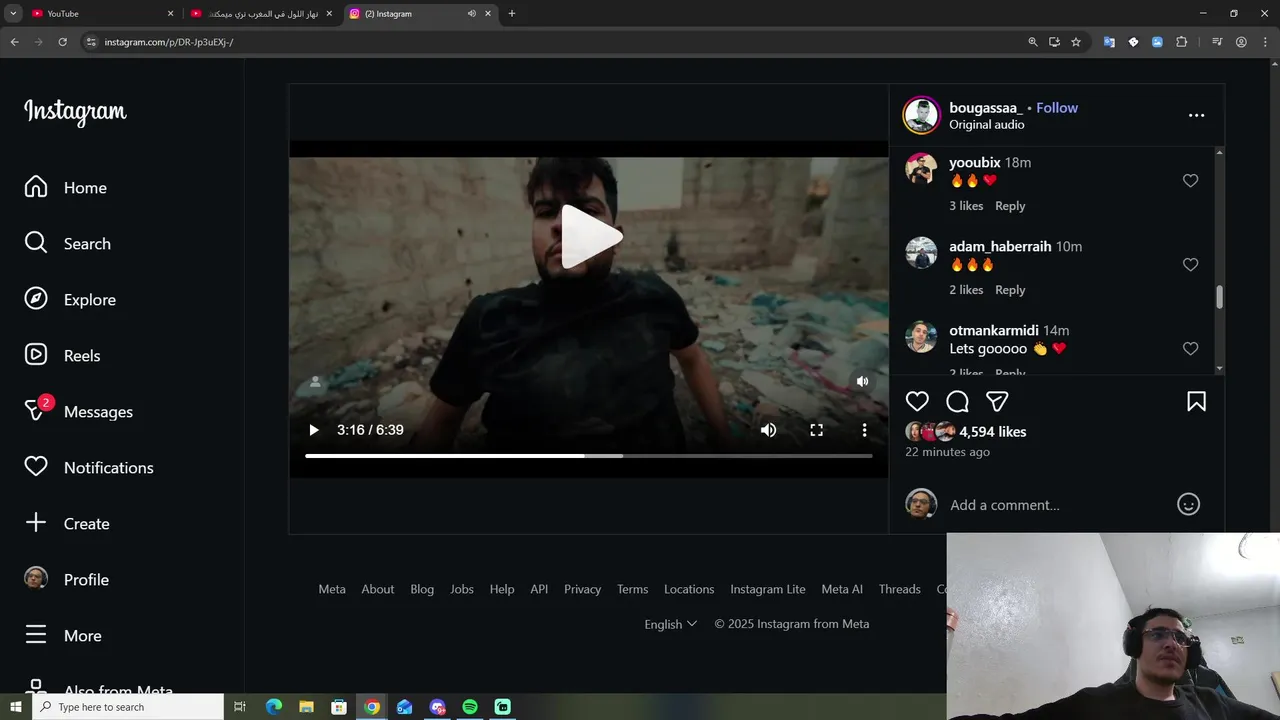Image resolution: width=1280 pixels, height=720 pixels.
Task: Open a new browser tab
Action: point(512,14)
